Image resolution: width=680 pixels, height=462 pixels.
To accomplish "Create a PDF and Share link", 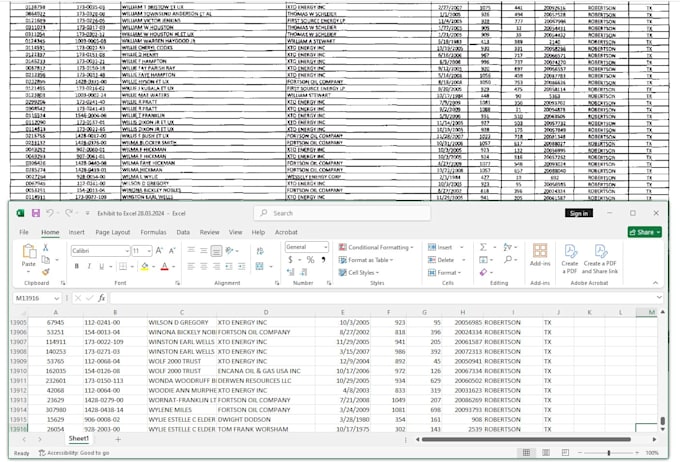I will pos(600,259).
